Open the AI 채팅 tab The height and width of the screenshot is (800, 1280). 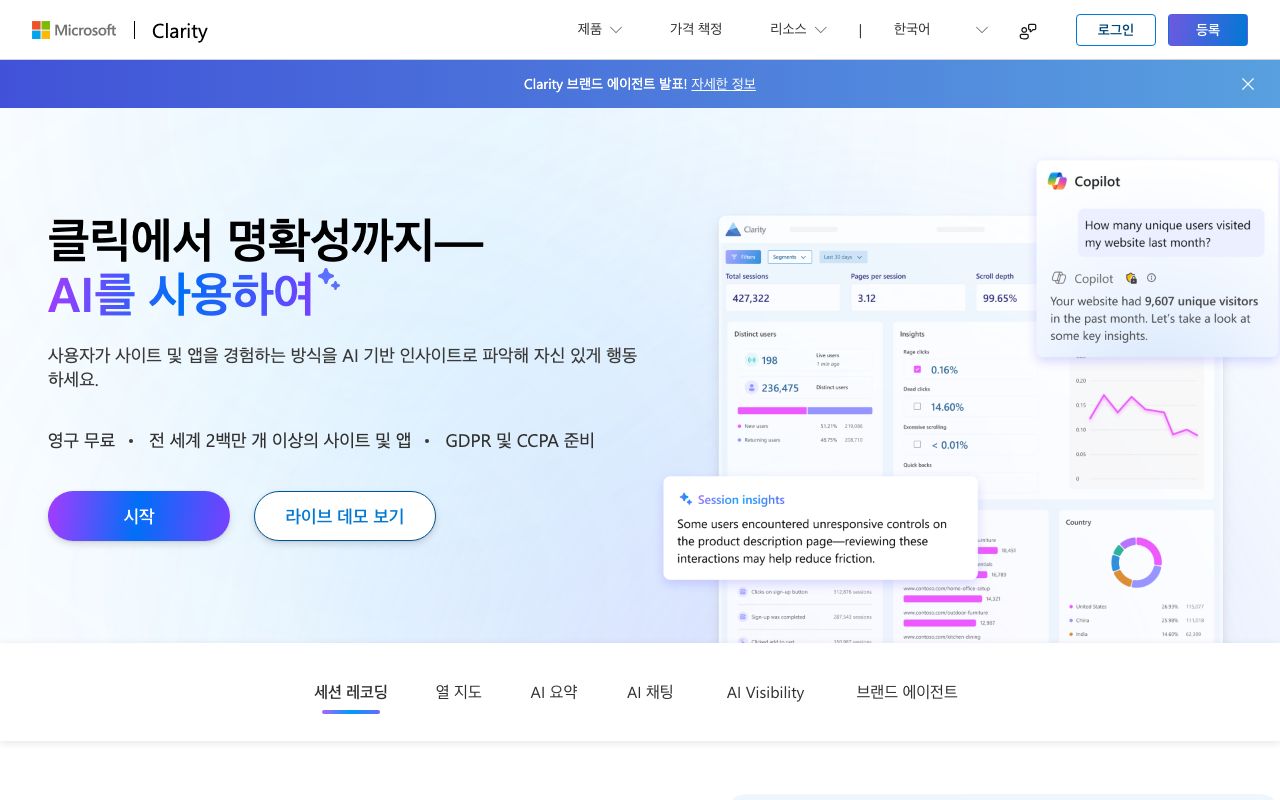coord(651,692)
